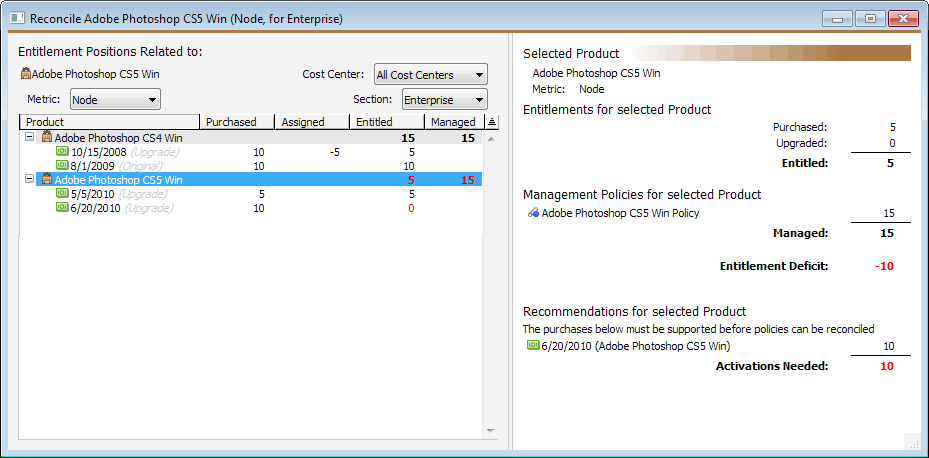Screen dimensions: 929x458
Task: Click the scroll down arrow in the list
Action: [x=490, y=431]
